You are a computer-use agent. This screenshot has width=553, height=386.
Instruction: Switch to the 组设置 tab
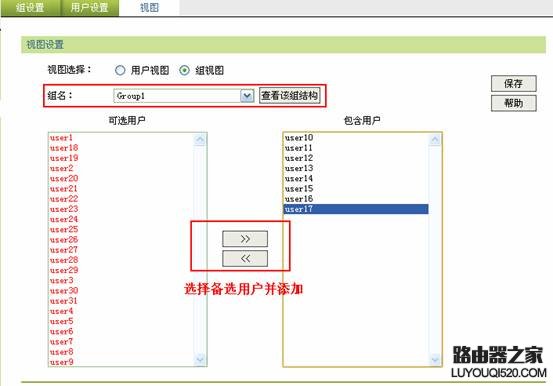(30, 8)
